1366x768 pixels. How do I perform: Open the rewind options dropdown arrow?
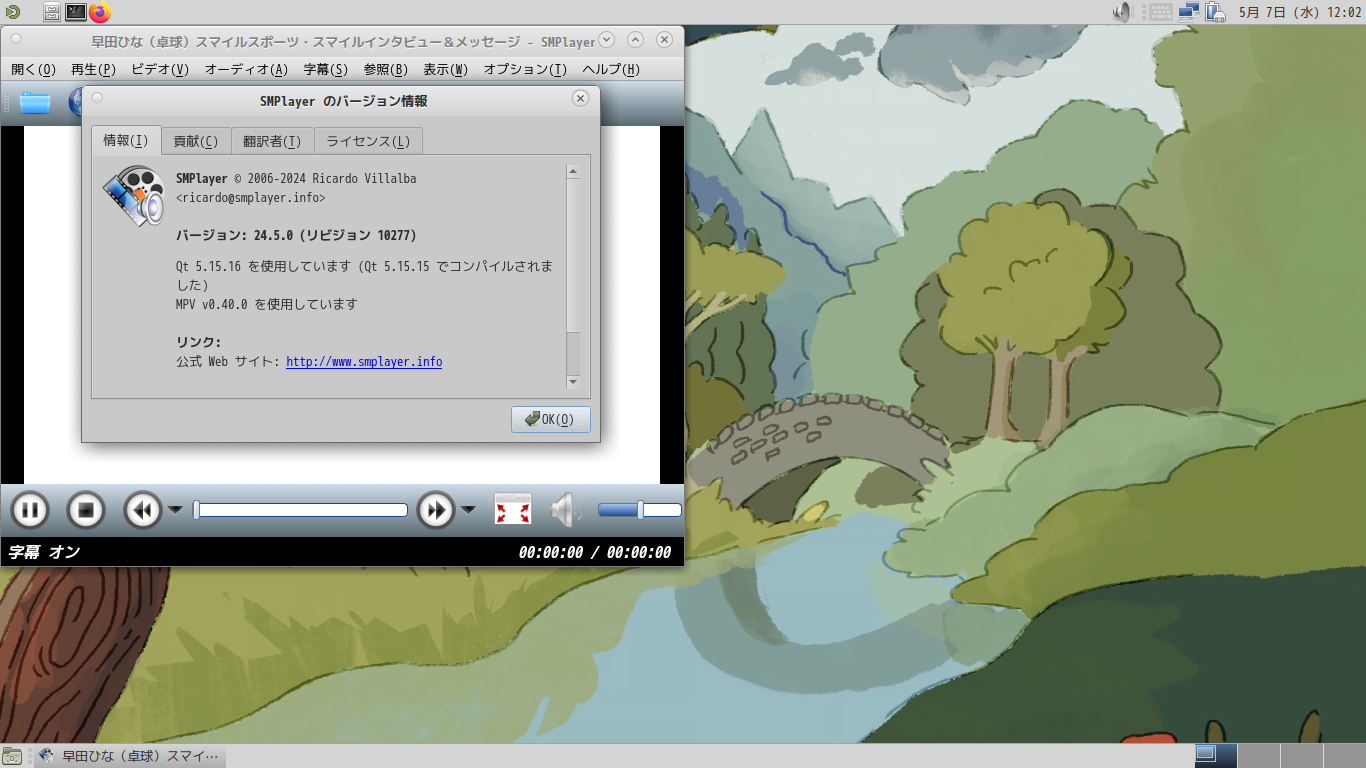point(175,510)
